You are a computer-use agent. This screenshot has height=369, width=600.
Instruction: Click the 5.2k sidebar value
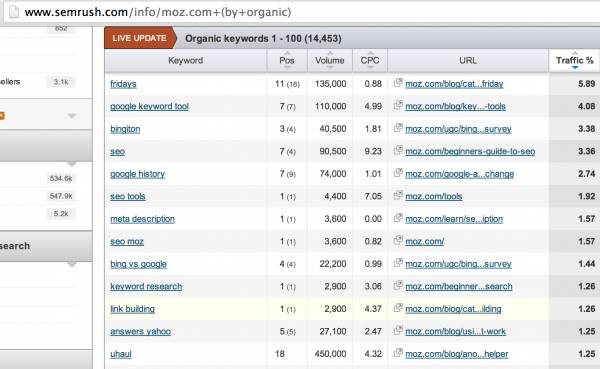click(61, 214)
